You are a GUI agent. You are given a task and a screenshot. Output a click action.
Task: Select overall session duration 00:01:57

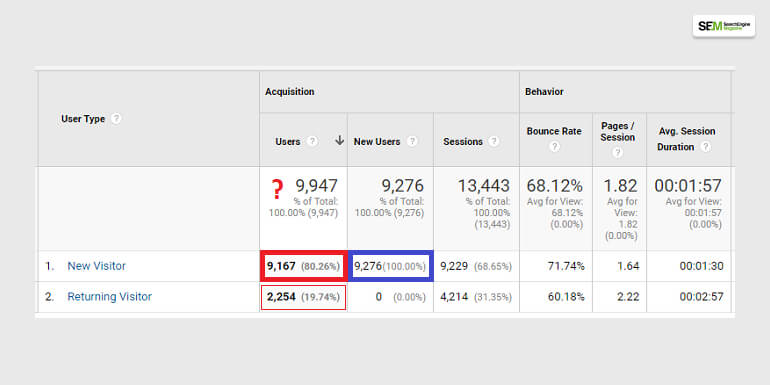688,186
